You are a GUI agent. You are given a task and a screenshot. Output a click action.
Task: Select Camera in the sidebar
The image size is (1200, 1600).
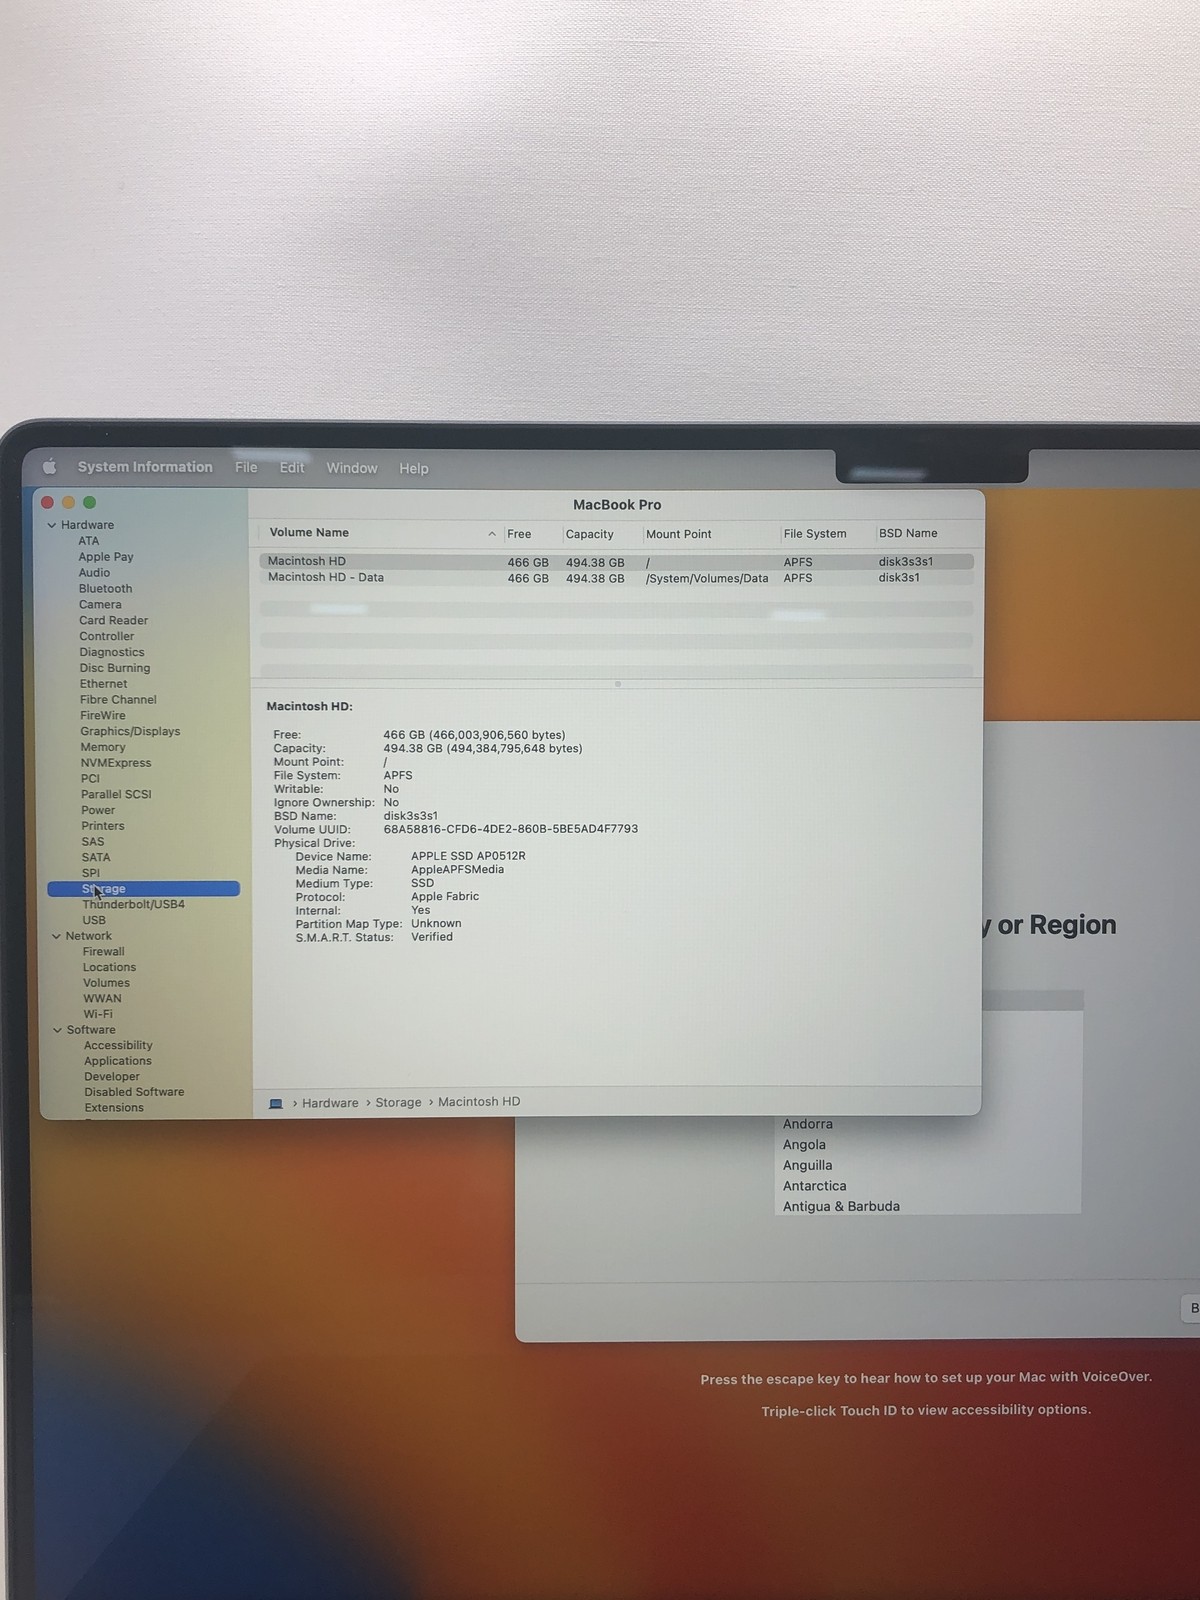tap(100, 605)
